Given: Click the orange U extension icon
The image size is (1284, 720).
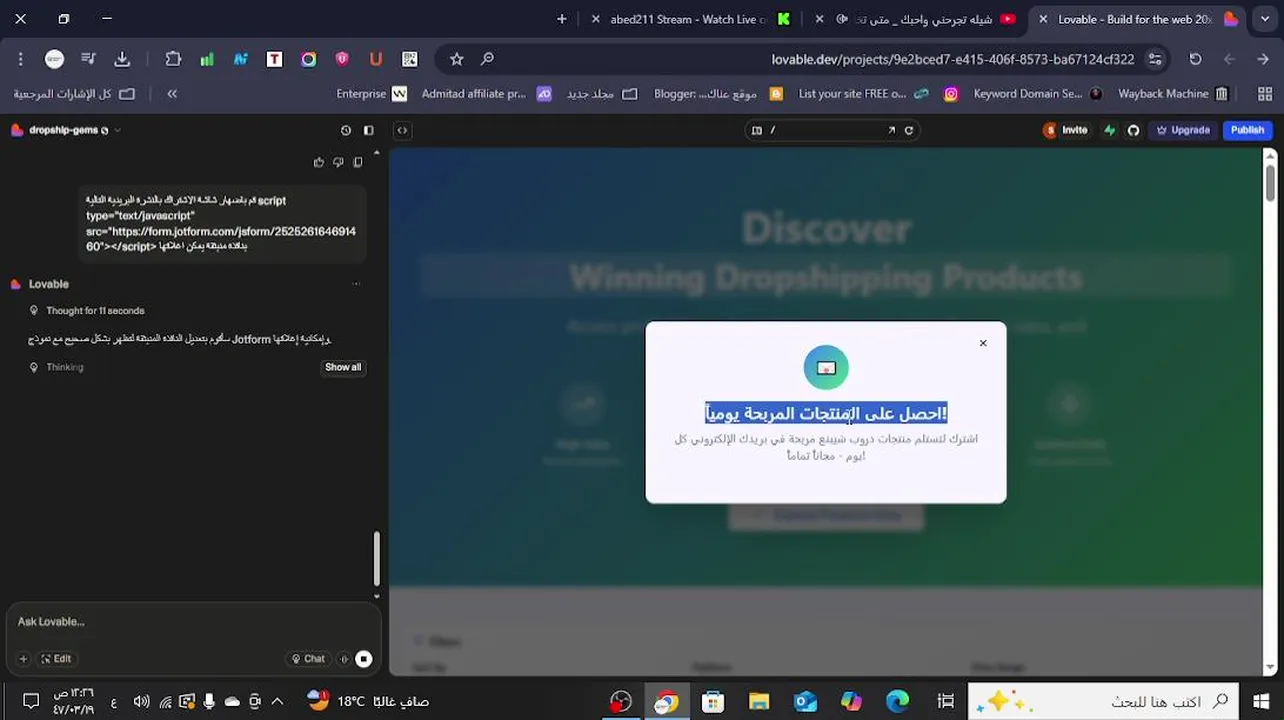Looking at the screenshot, I should pyautogui.click(x=376, y=59).
